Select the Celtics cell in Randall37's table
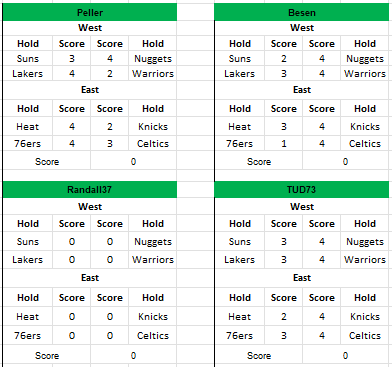Viewport: 392px width, 367px height. tap(153, 335)
